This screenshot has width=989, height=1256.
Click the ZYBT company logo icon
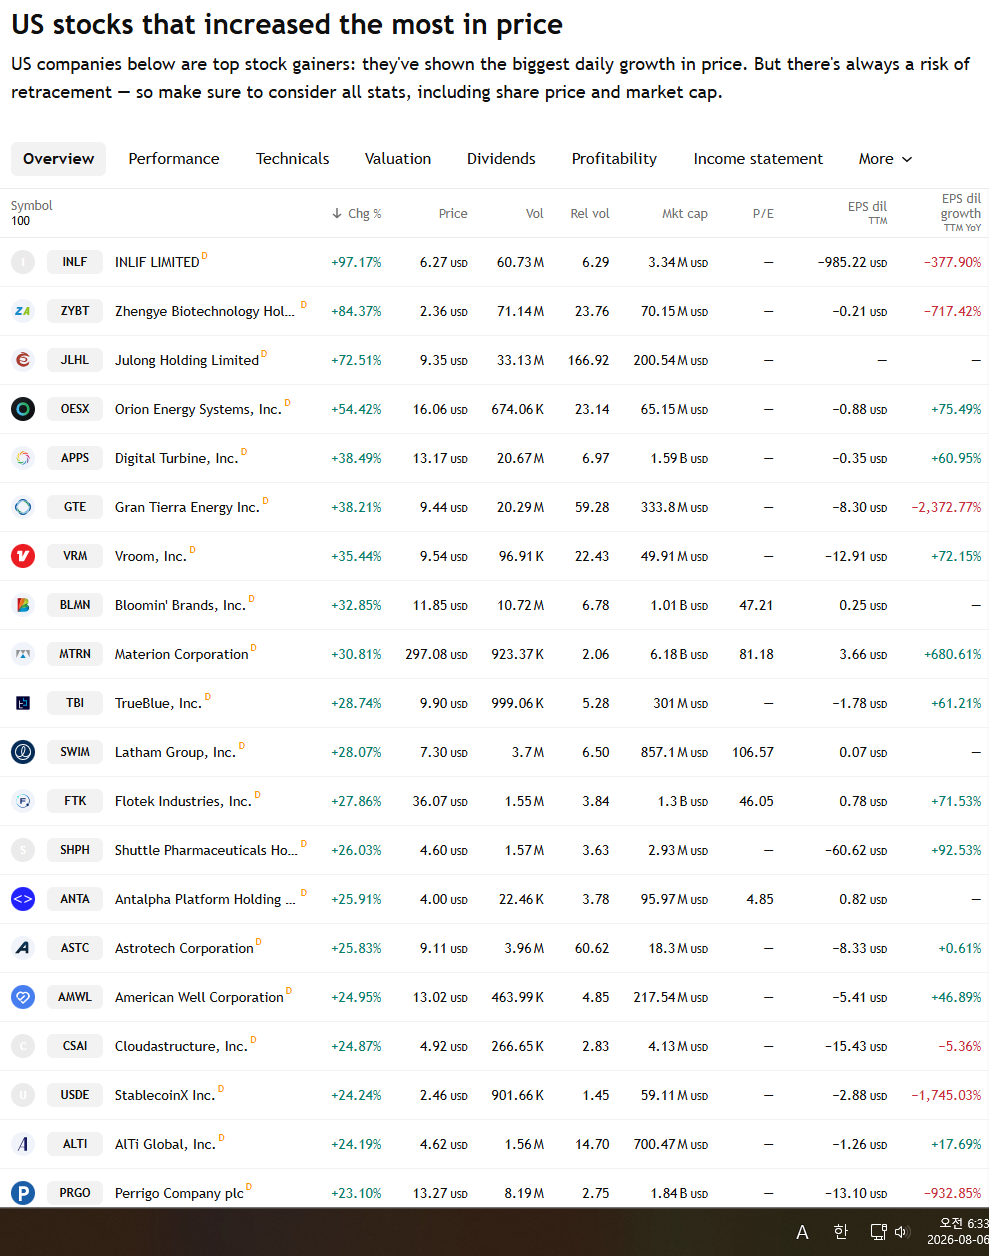[23, 311]
